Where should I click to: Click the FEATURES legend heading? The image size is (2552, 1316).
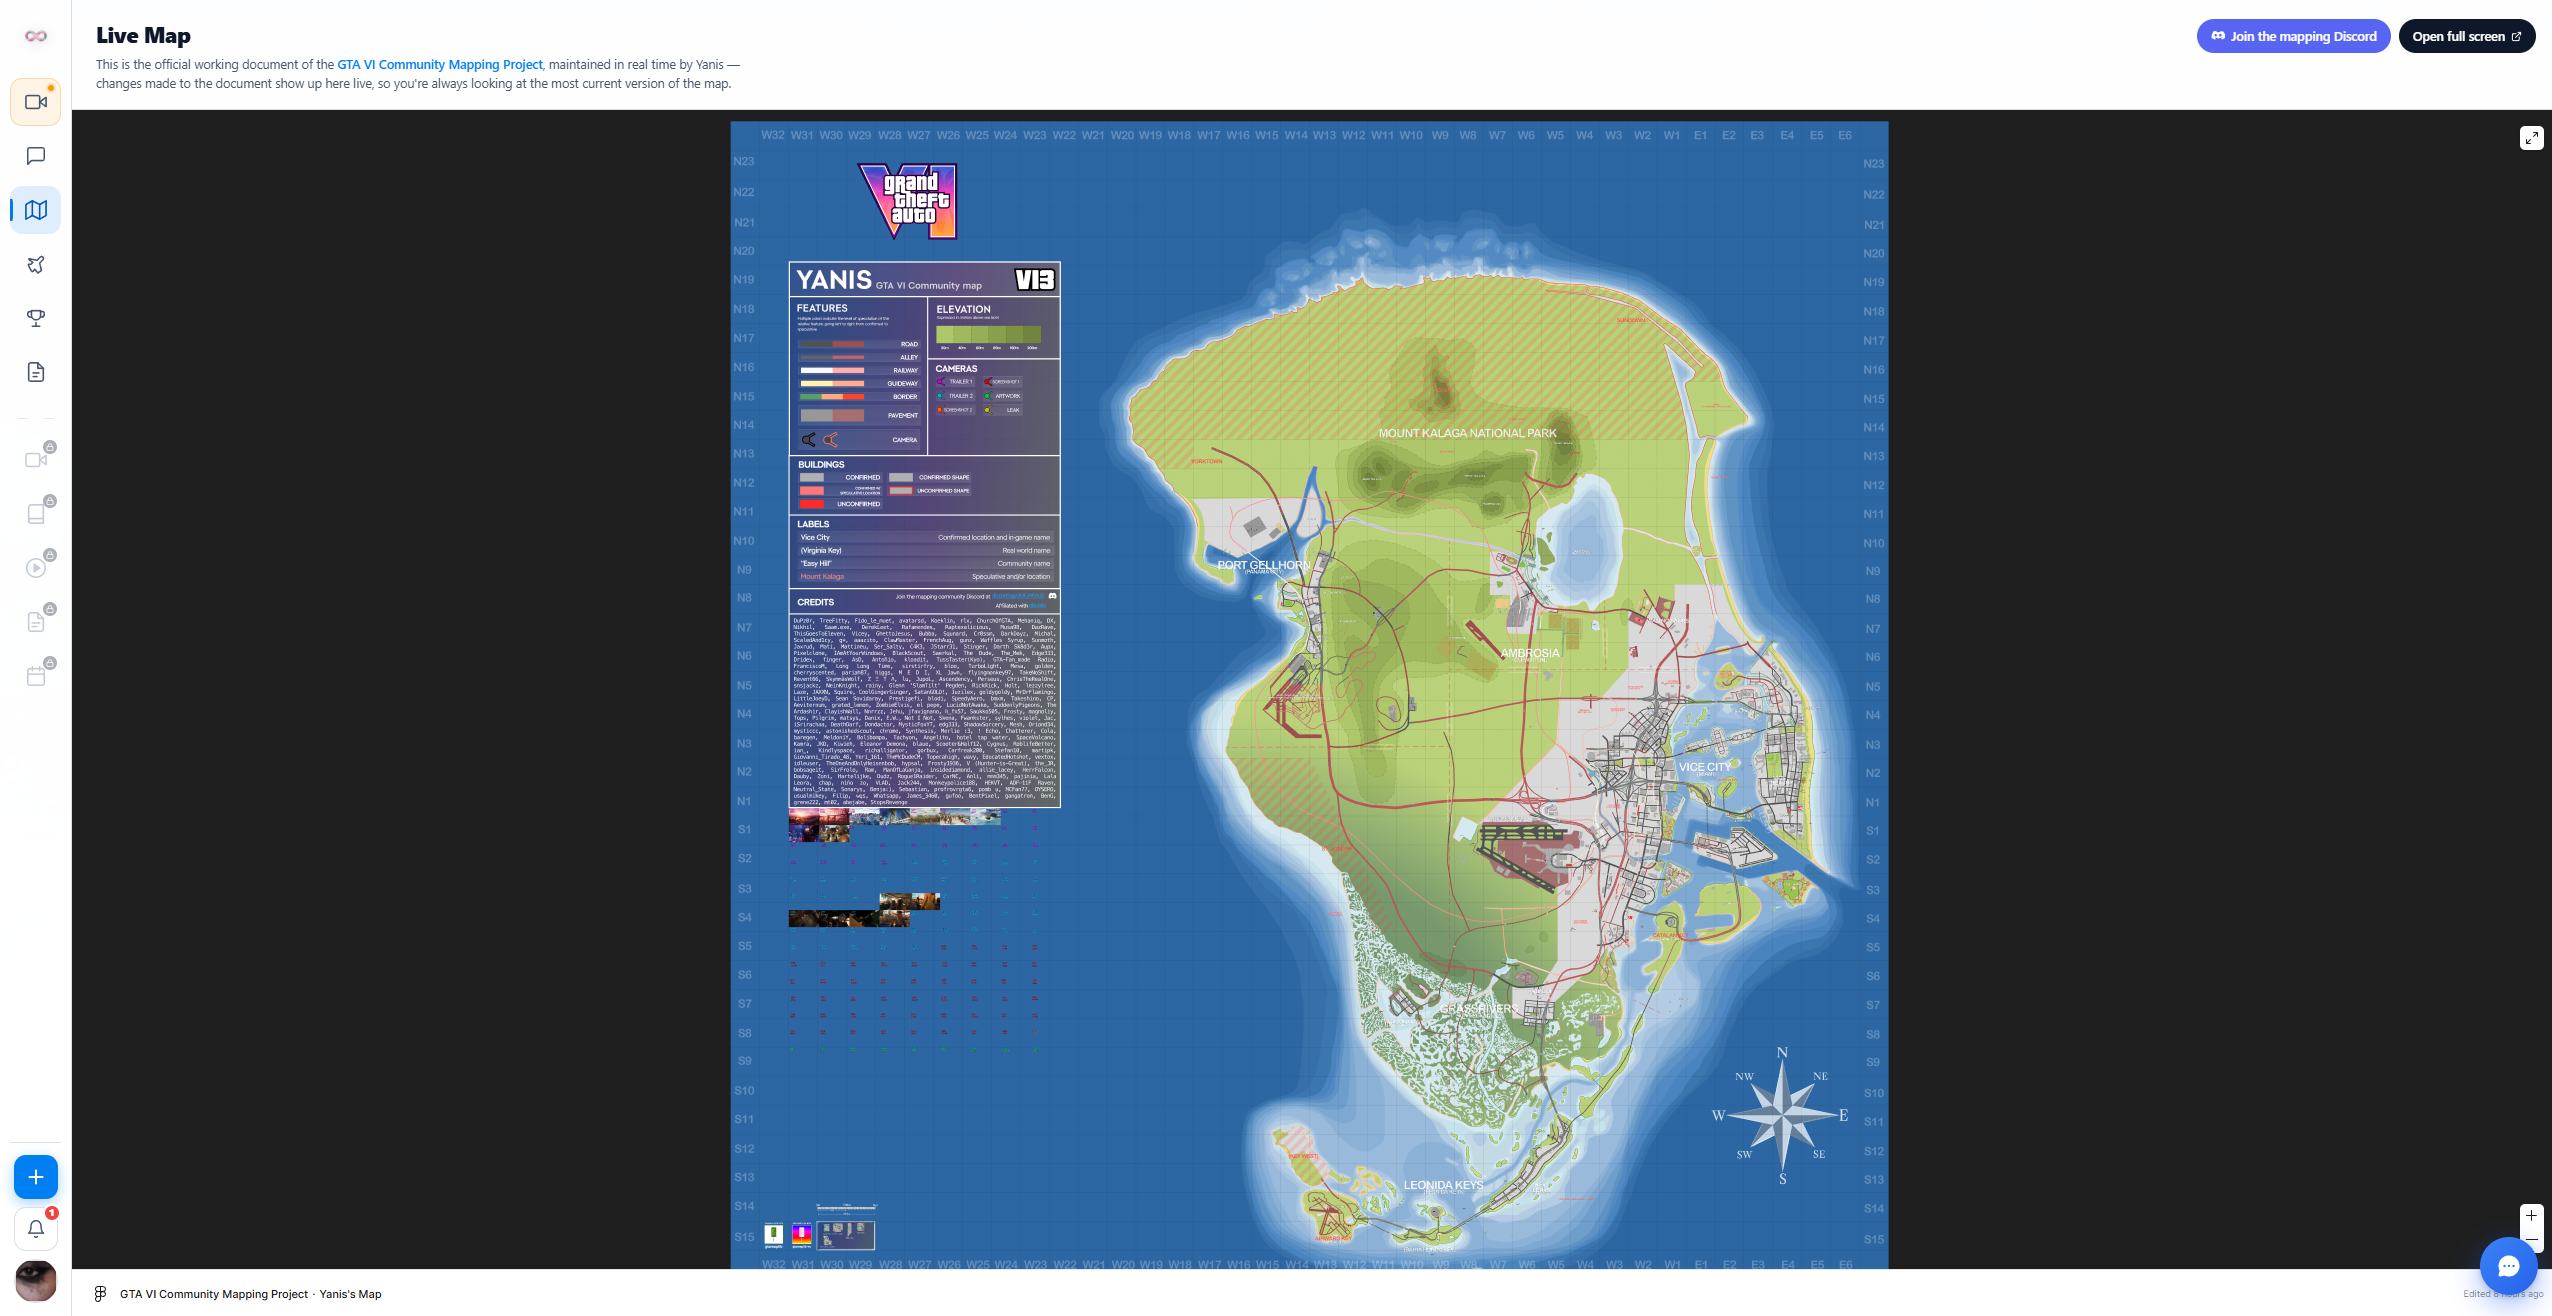822,308
